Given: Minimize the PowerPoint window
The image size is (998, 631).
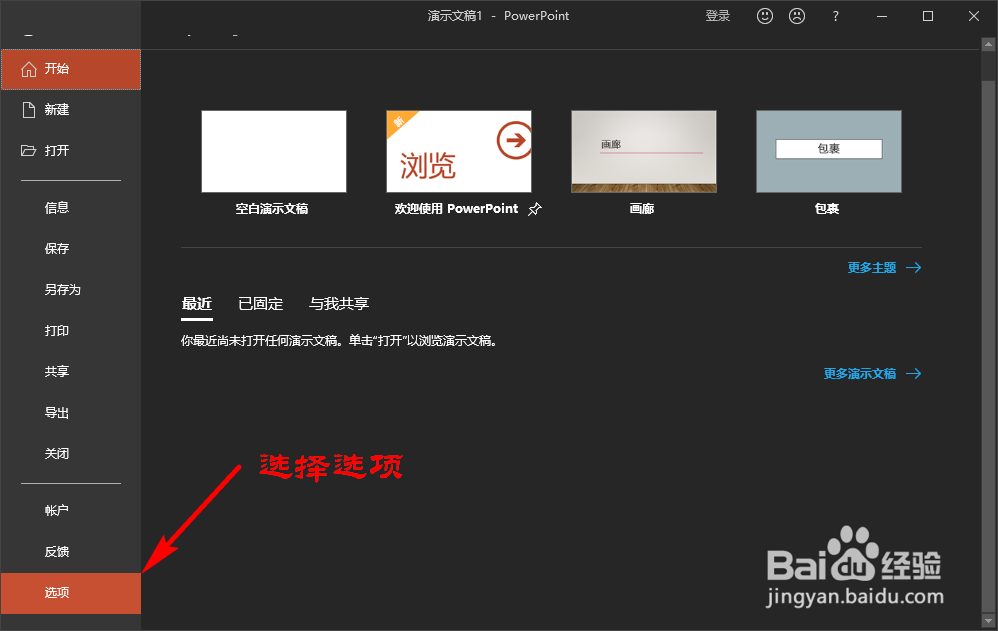Looking at the screenshot, I should (x=882, y=17).
